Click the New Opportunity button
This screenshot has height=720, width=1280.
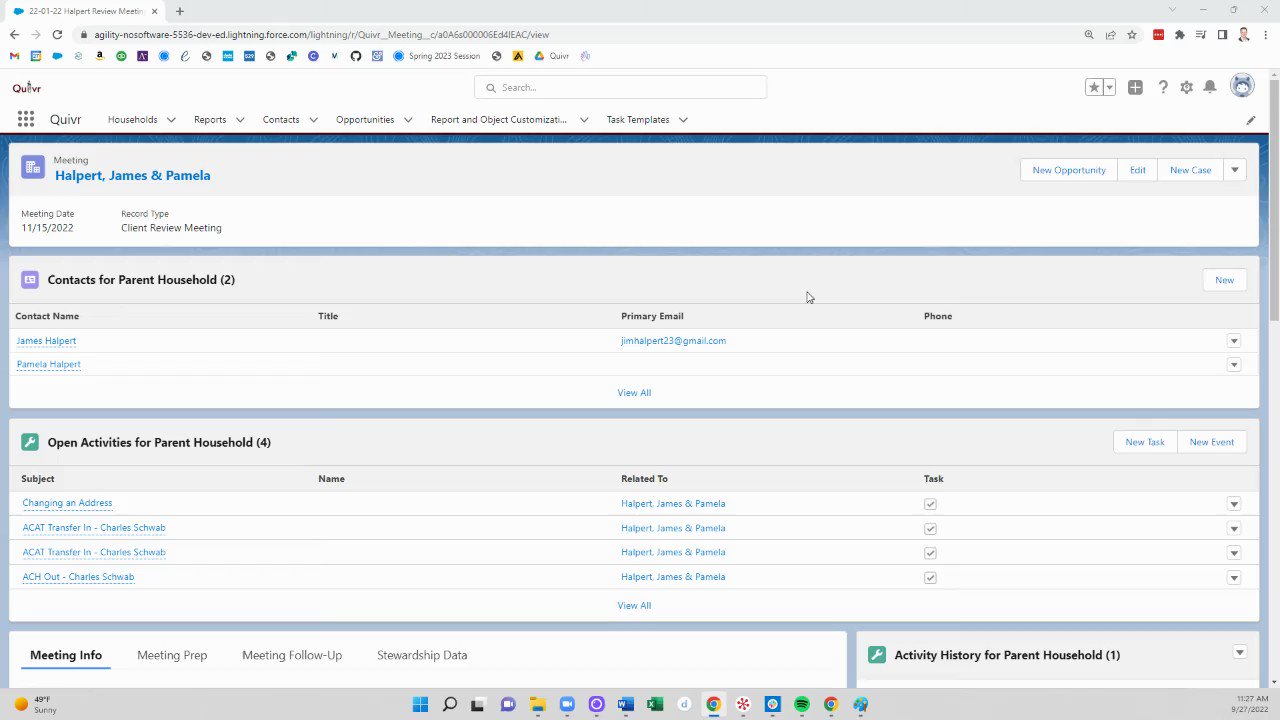pos(1068,170)
